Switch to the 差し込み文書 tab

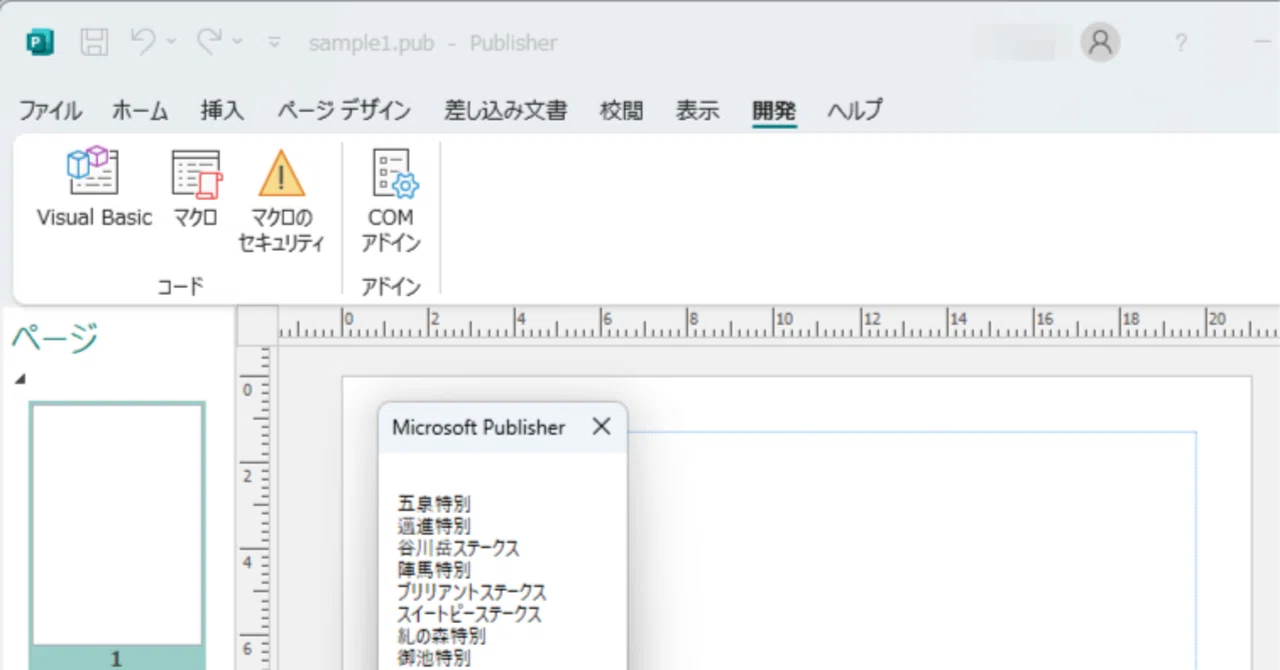pyautogui.click(x=505, y=111)
